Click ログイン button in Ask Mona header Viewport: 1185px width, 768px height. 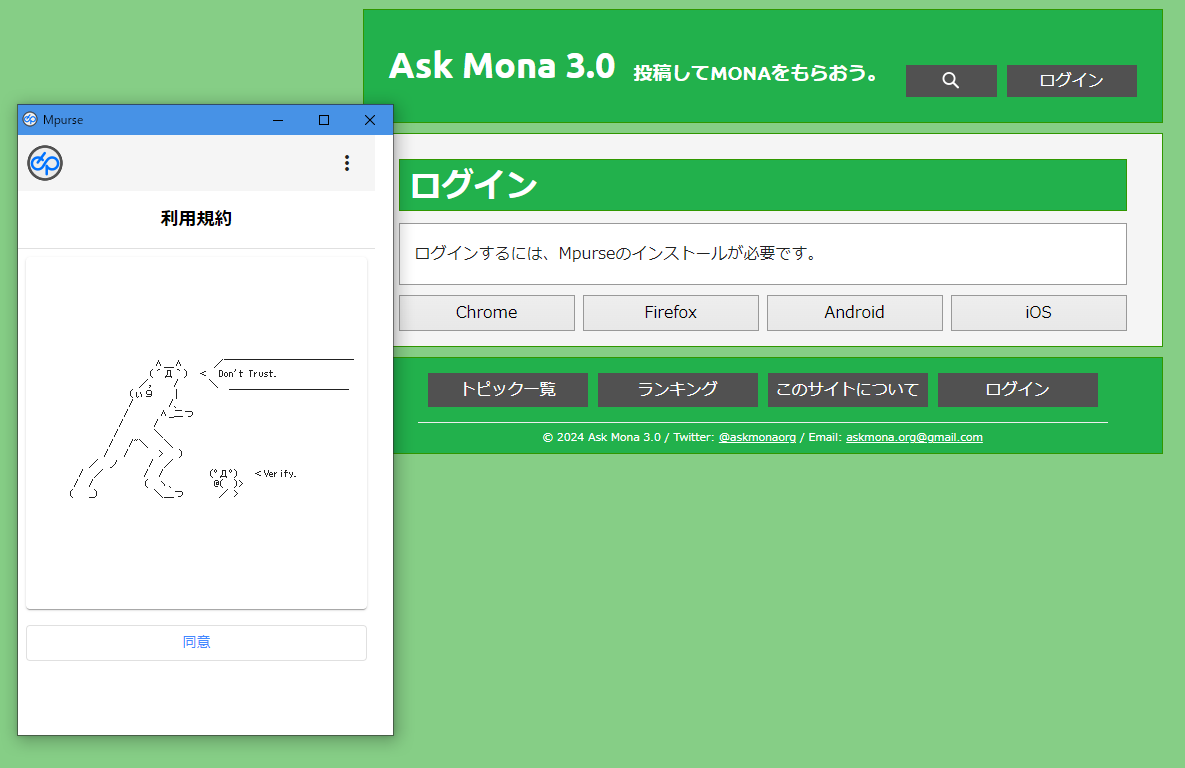click(1072, 81)
